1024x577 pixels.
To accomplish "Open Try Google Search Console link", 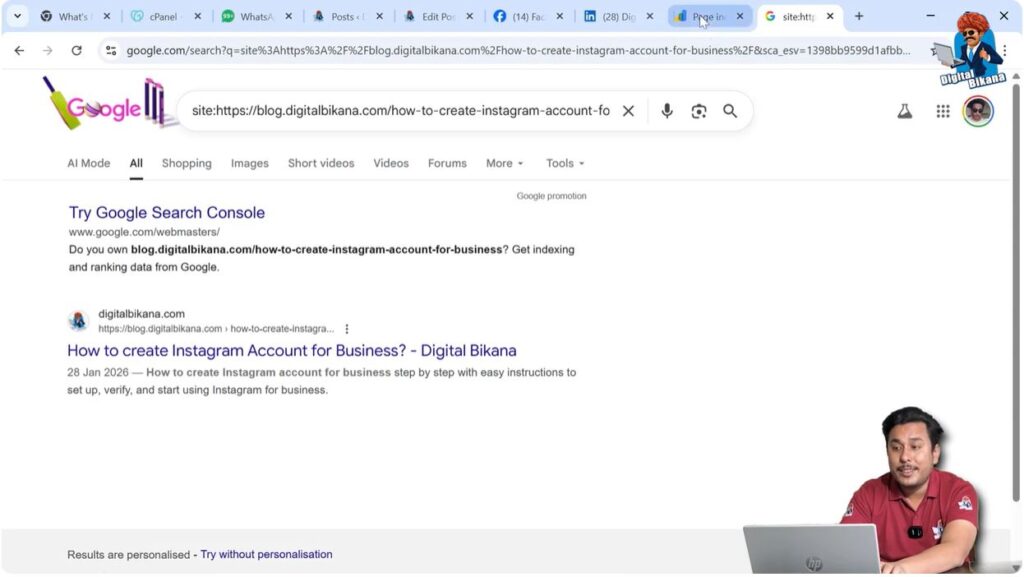I will coord(167,213).
